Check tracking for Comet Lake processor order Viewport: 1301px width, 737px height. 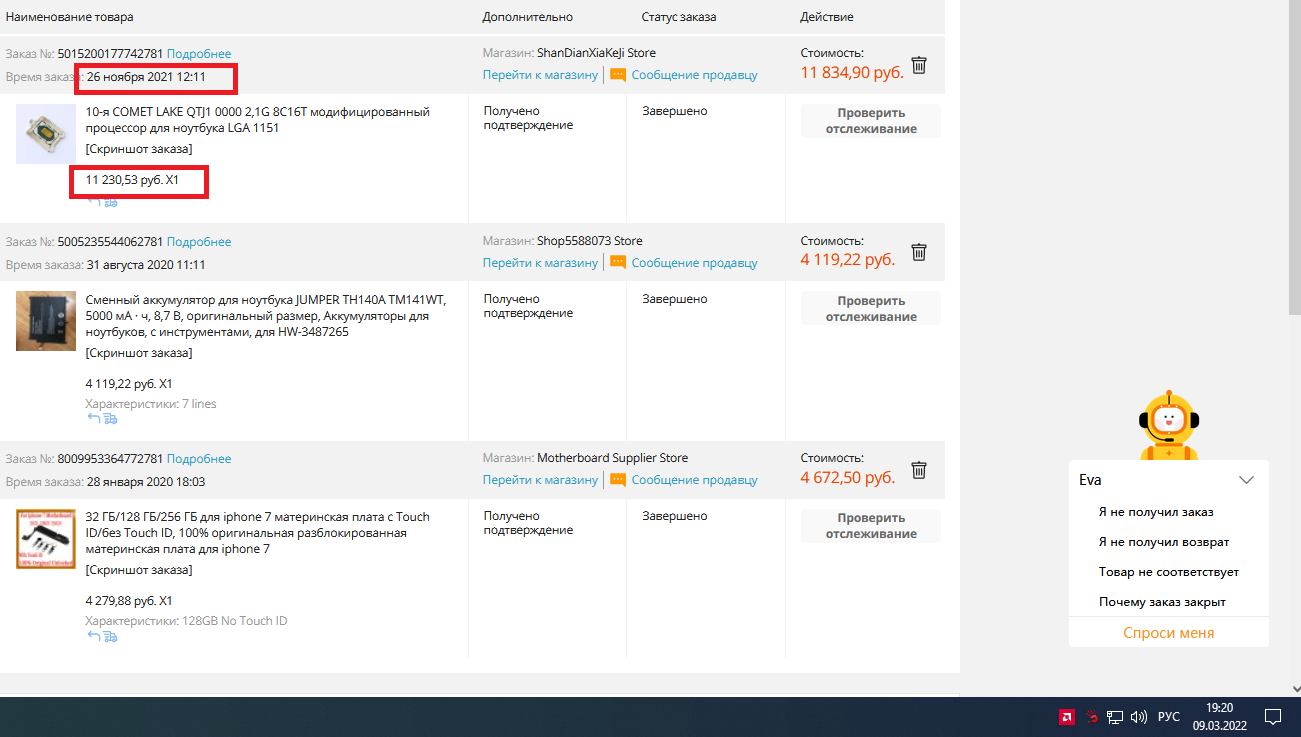(x=871, y=121)
